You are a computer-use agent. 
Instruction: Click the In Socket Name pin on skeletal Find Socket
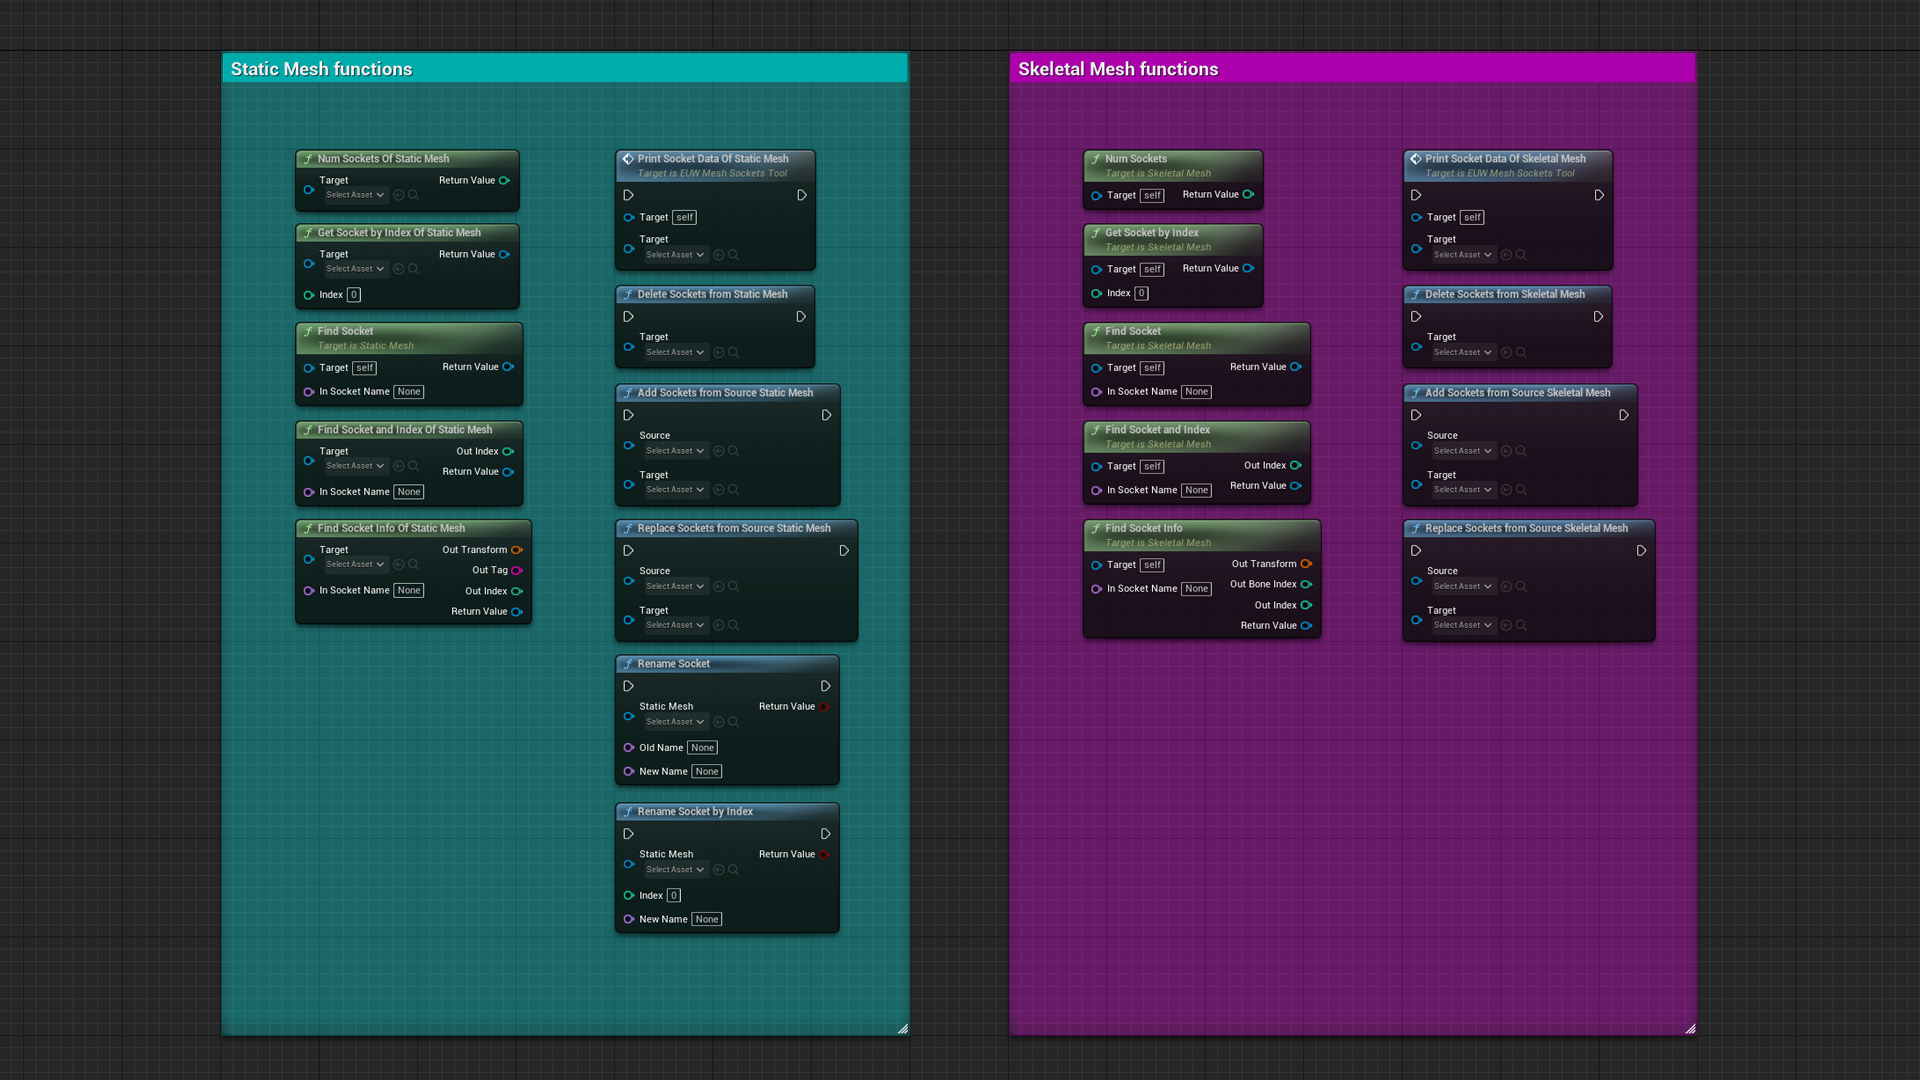[1097, 392]
